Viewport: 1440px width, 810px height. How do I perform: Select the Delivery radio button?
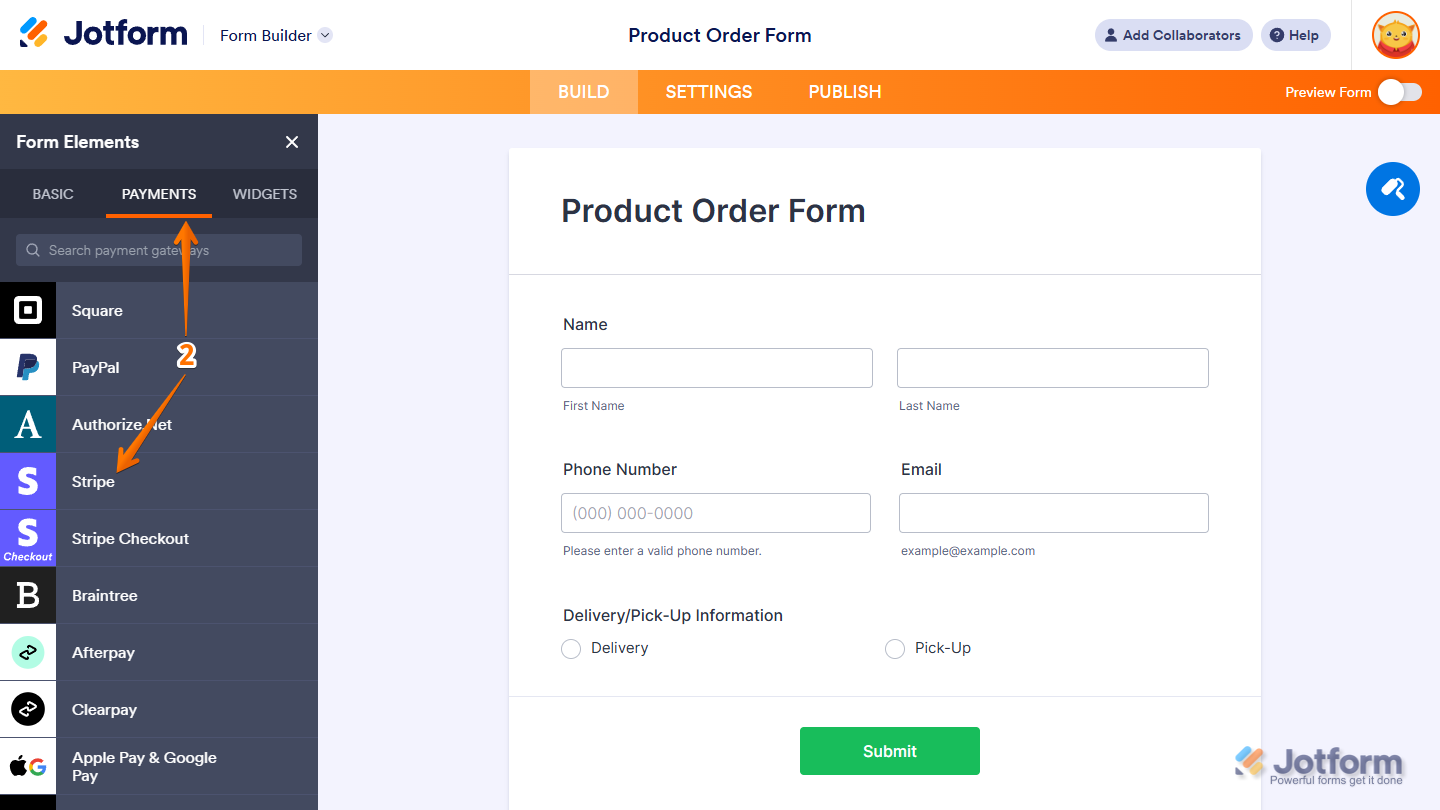pyautogui.click(x=571, y=648)
